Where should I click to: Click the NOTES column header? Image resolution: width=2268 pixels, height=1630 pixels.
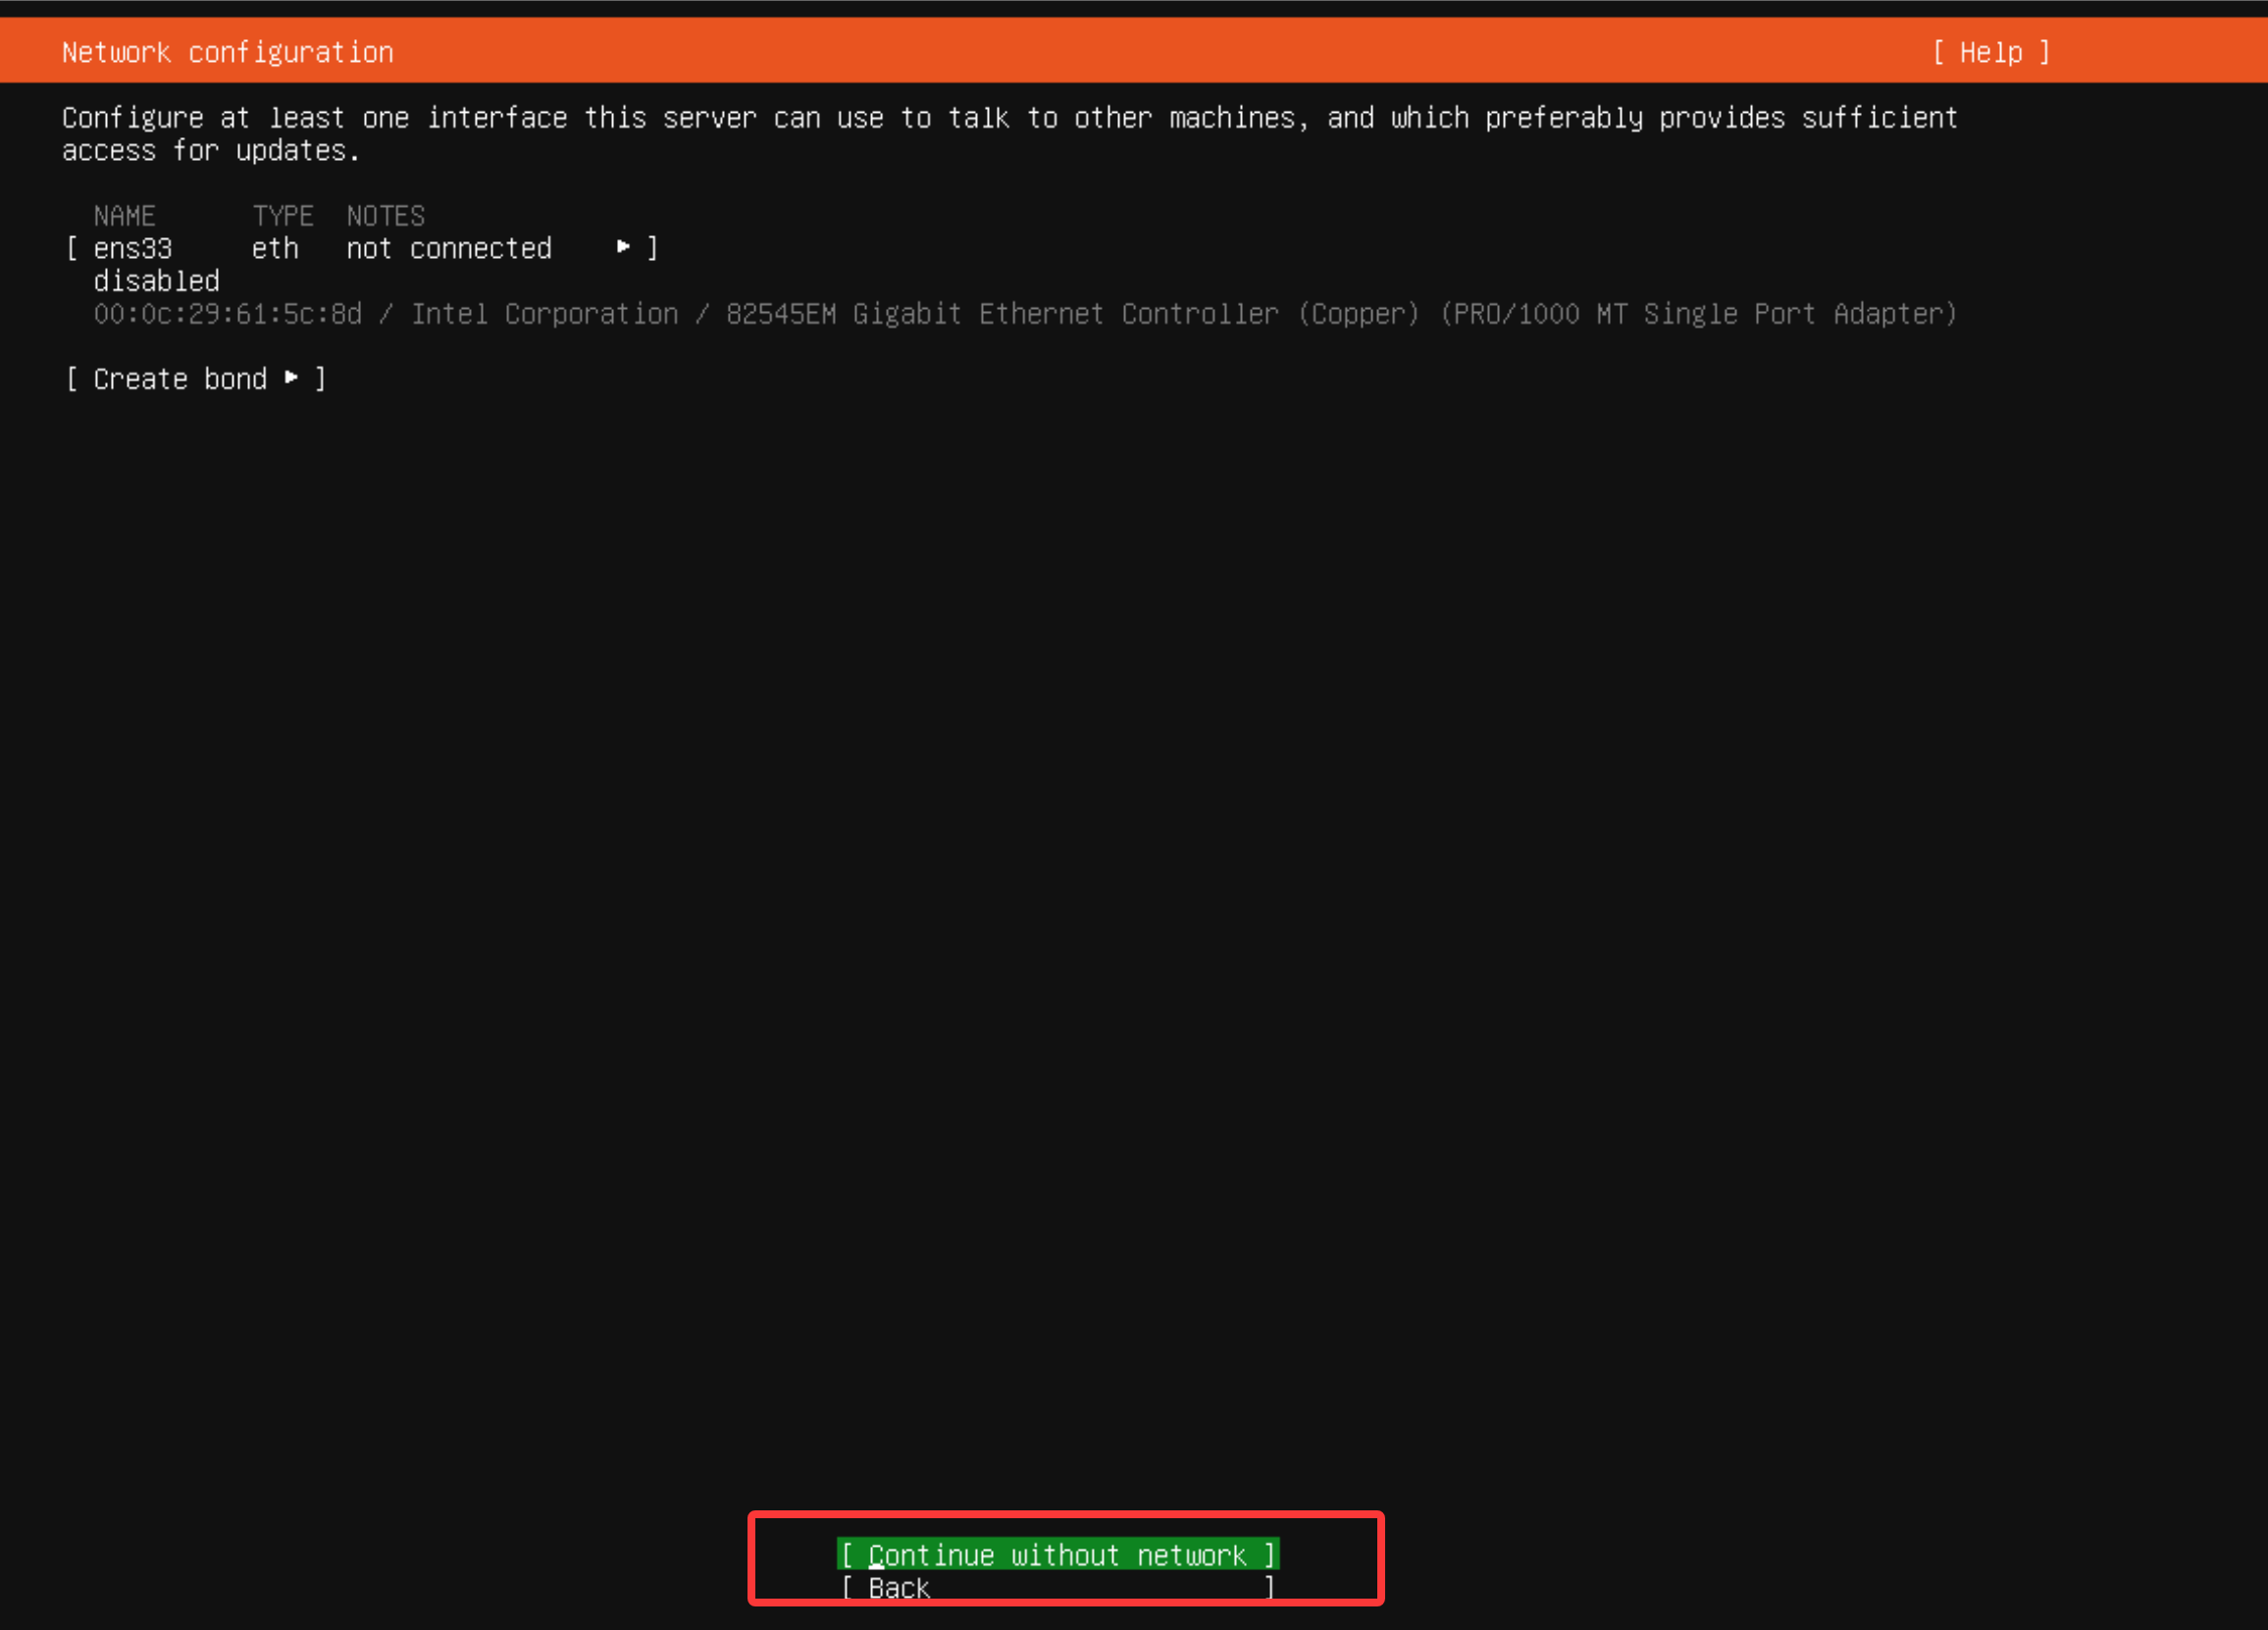click(x=385, y=216)
